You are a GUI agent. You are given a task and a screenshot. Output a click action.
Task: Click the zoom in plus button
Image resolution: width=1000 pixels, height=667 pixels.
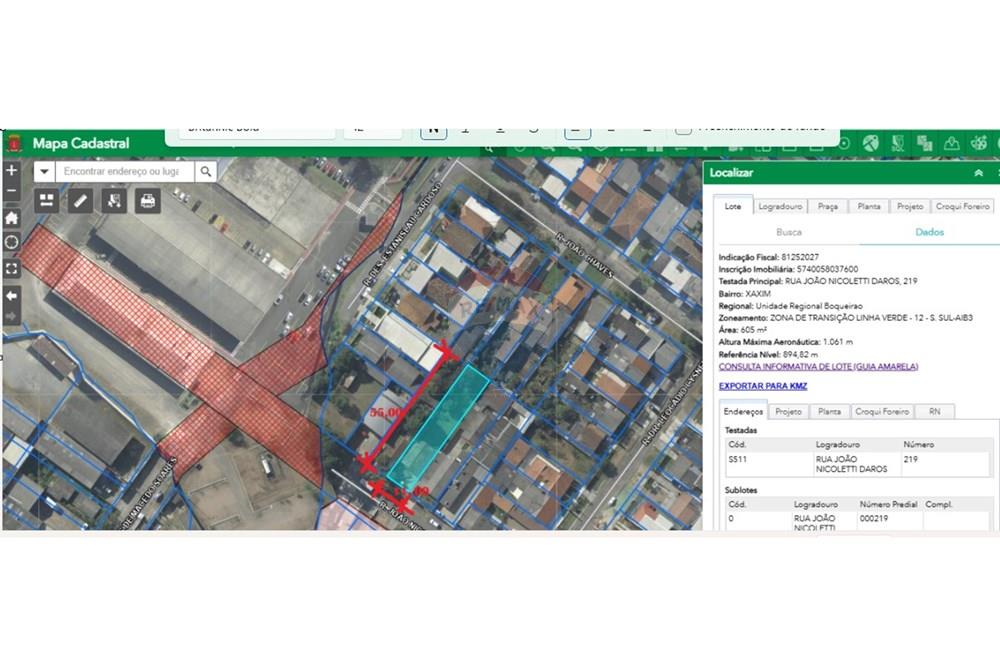(11, 171)
